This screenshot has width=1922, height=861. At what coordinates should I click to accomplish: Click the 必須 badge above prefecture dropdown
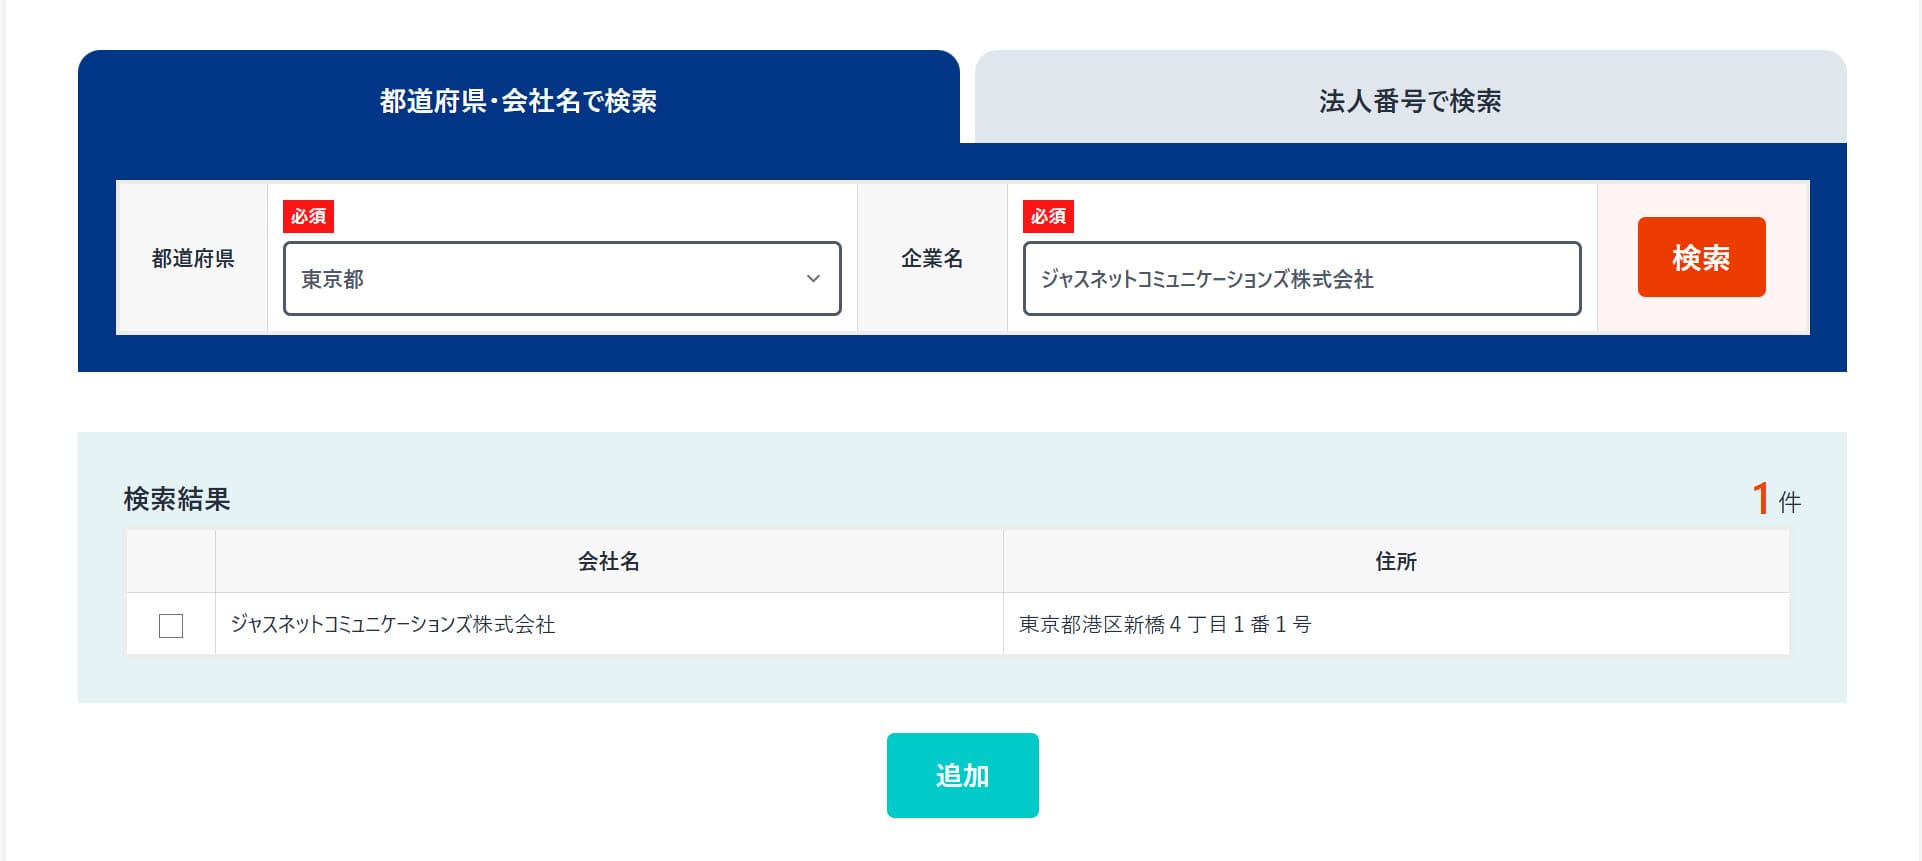(x=308, y=216)
